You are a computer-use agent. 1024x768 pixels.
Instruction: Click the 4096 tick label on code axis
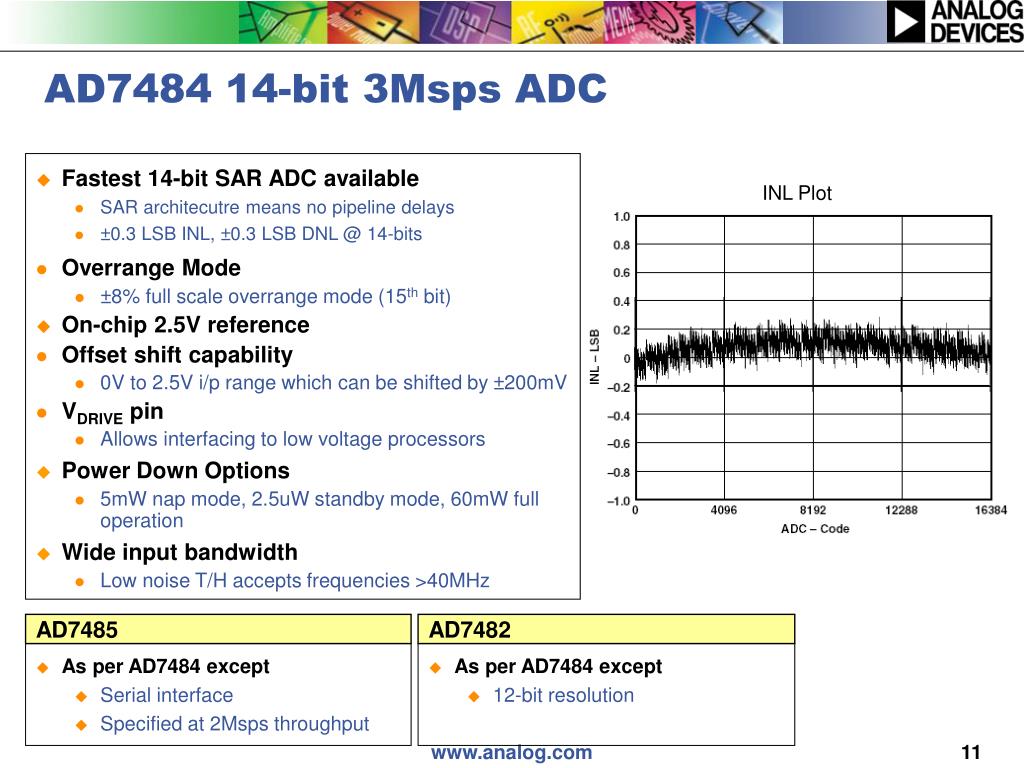[x=724, y=510]
